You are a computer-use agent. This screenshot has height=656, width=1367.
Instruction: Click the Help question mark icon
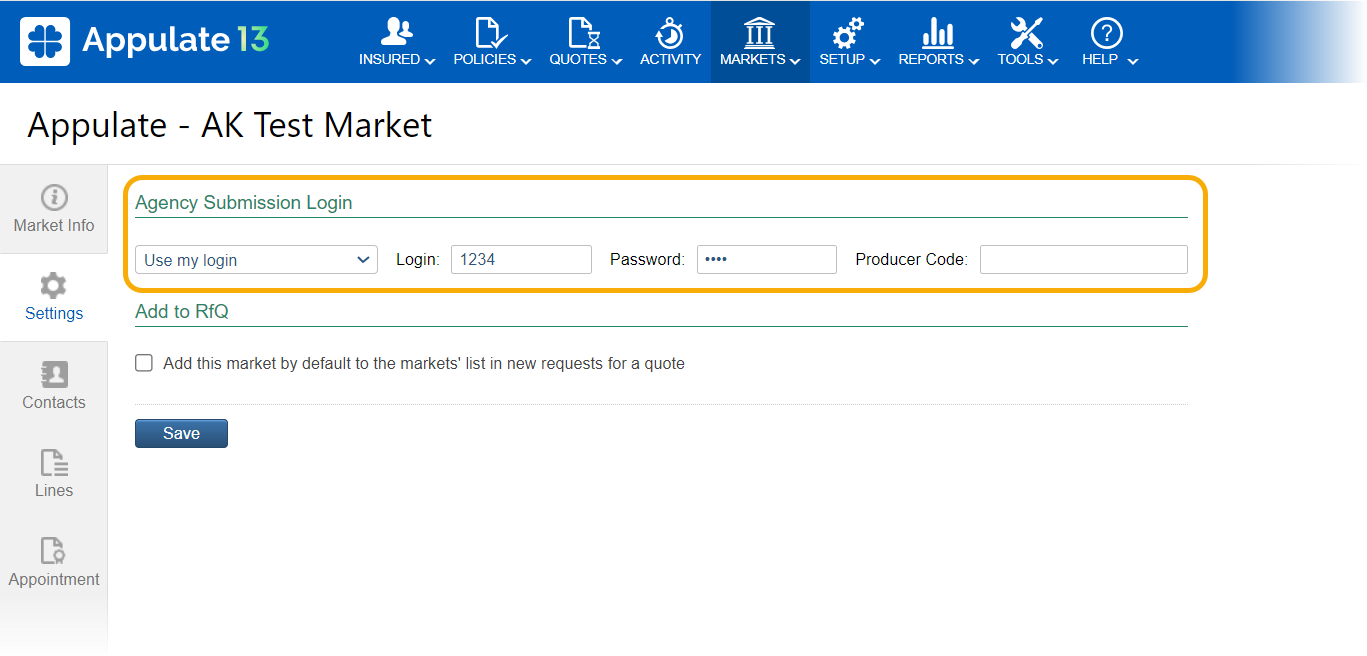[1106, 32]
